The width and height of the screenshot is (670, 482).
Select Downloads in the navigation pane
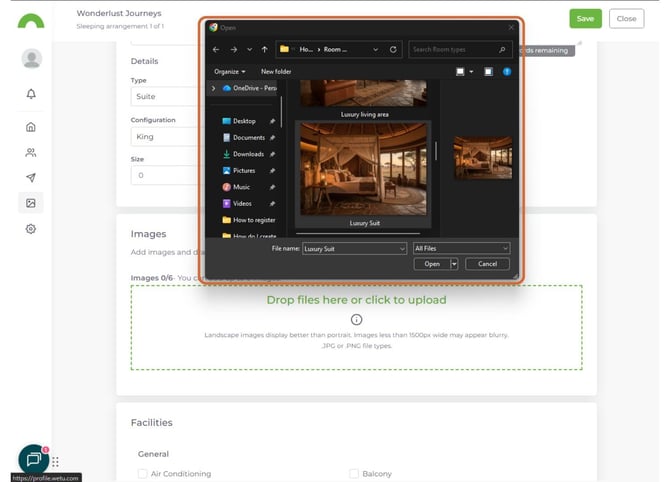[248, 154]
